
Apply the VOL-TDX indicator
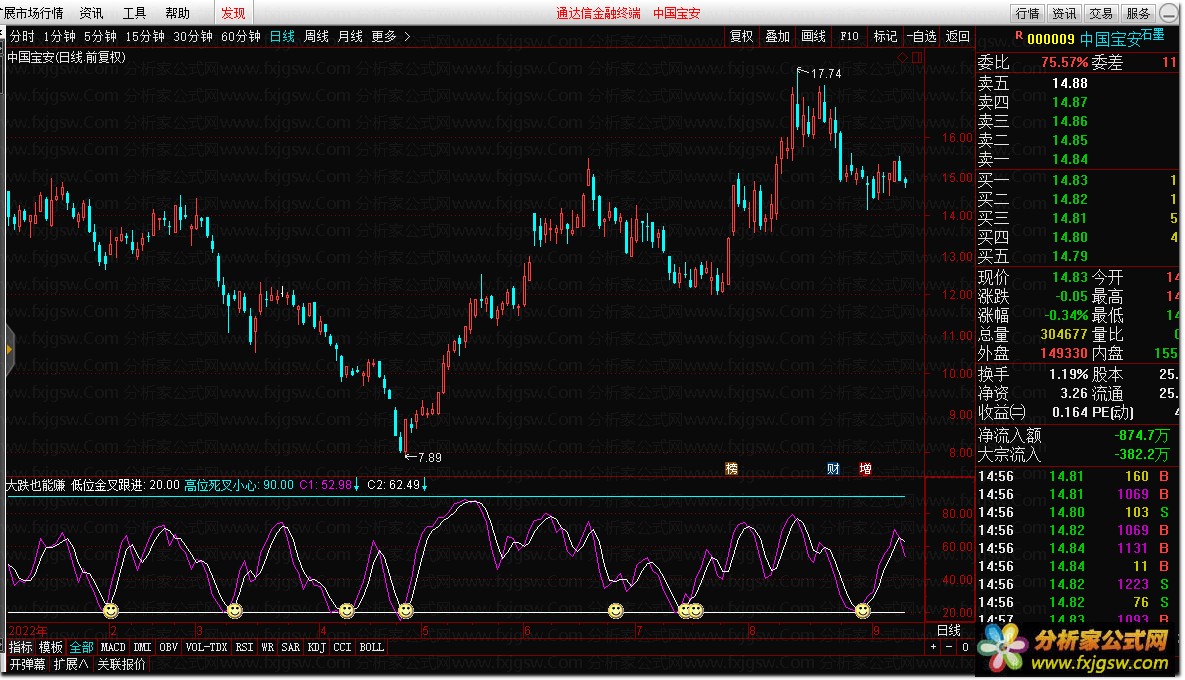pyautogui.click(x=206, y=647)
